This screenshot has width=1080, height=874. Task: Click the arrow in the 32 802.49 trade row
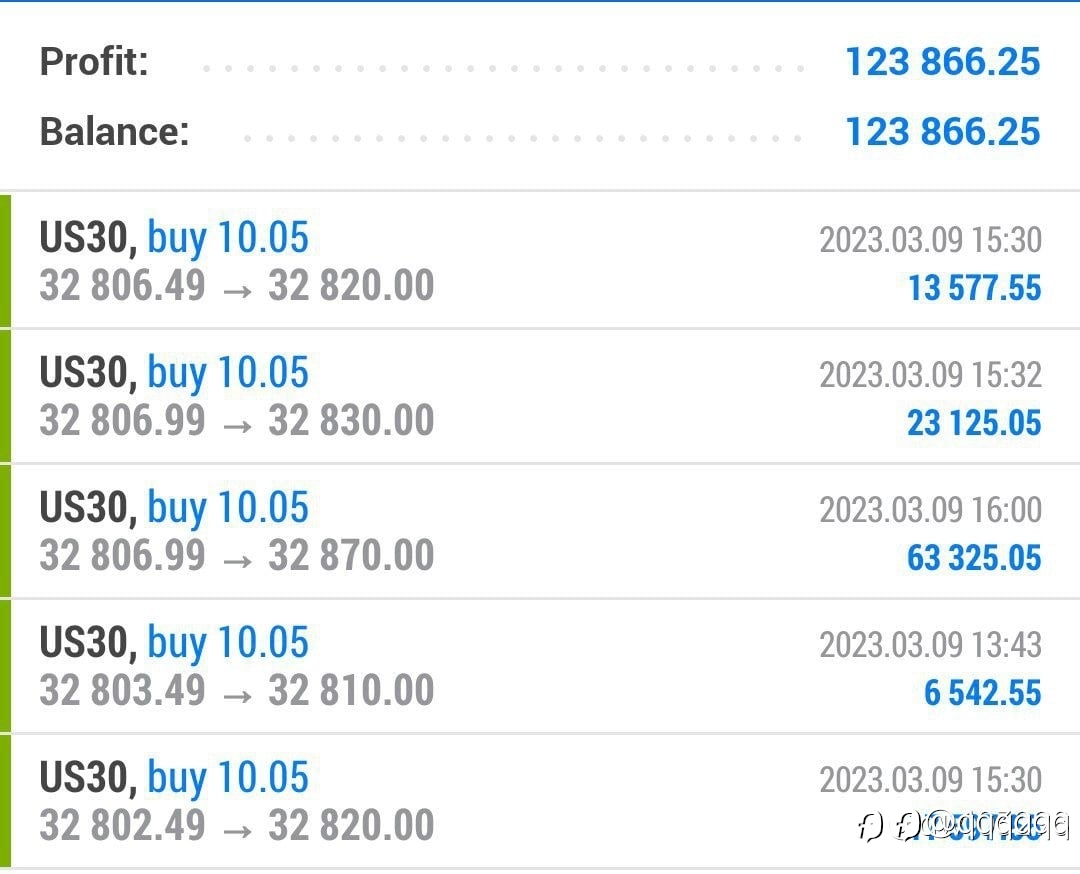click(x=238, y=831)
